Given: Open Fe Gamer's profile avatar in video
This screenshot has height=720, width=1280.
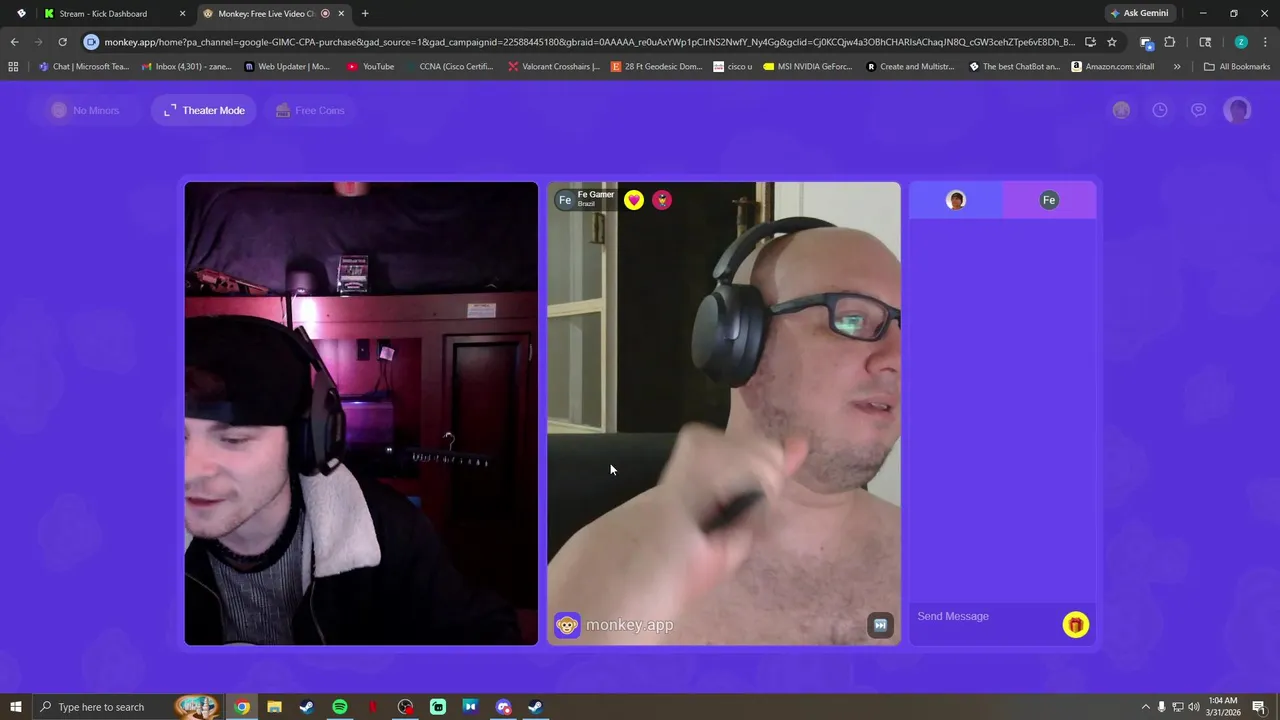Looking at the screenshot, I should coord(565,200).
